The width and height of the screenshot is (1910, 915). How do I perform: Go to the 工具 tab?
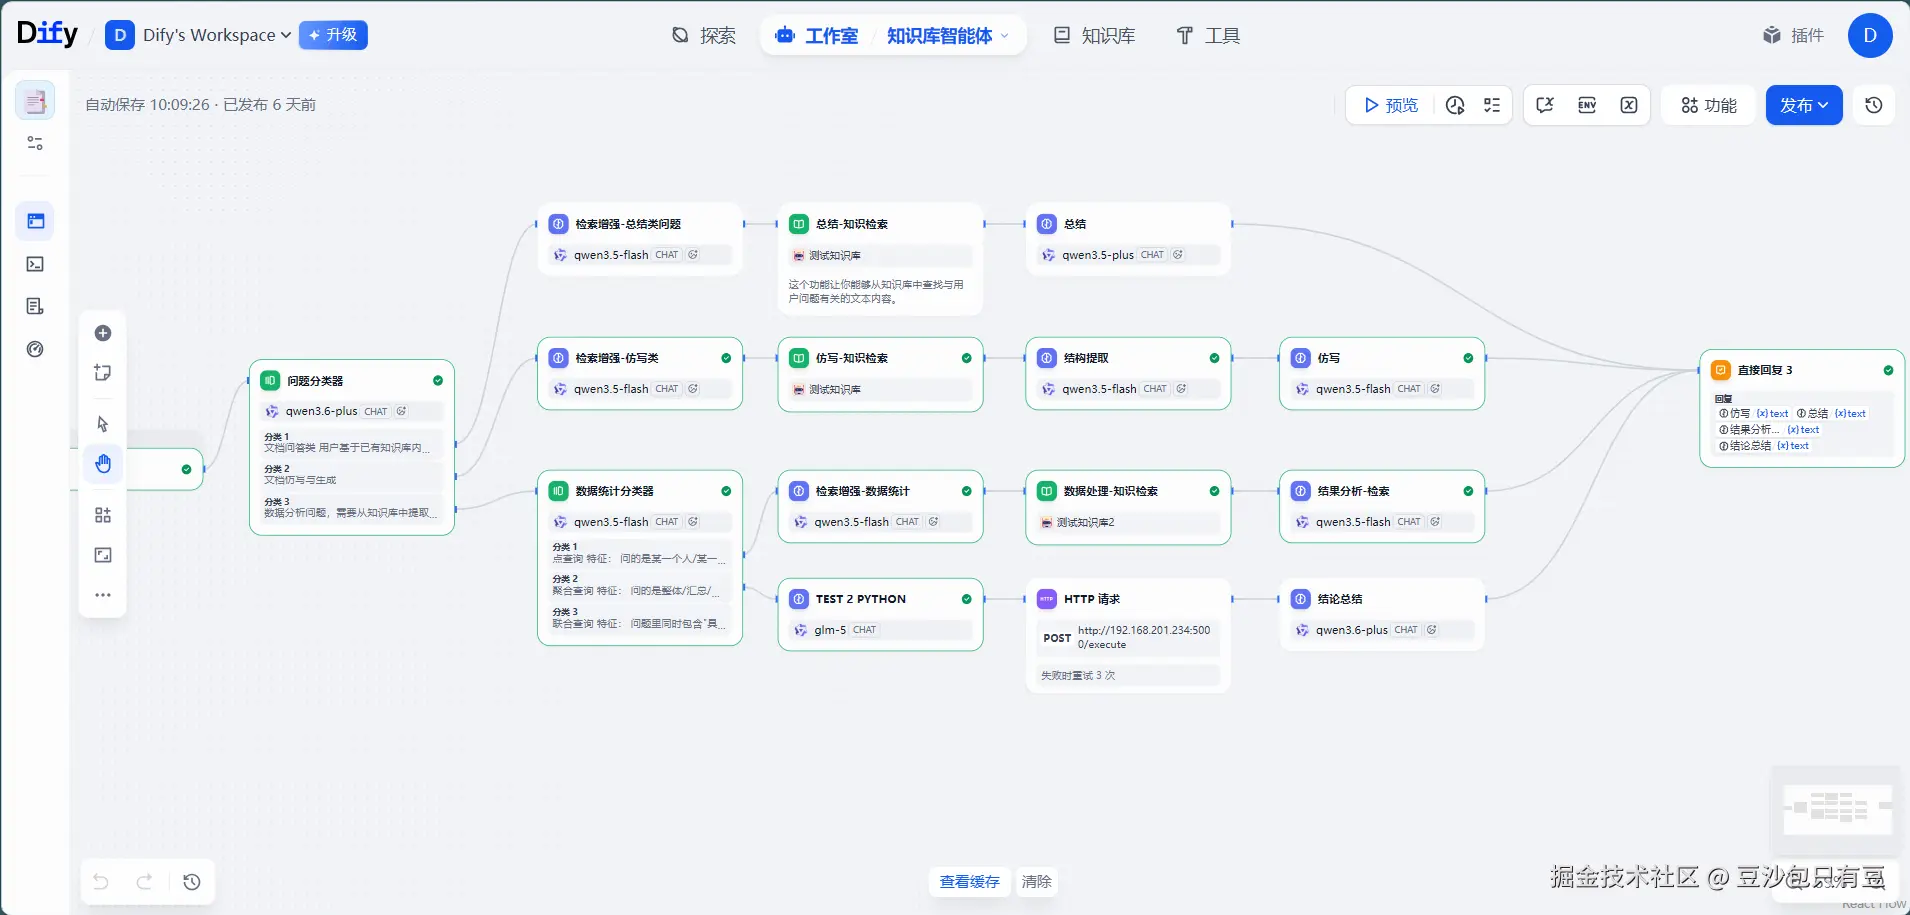tap(1208, 36)
